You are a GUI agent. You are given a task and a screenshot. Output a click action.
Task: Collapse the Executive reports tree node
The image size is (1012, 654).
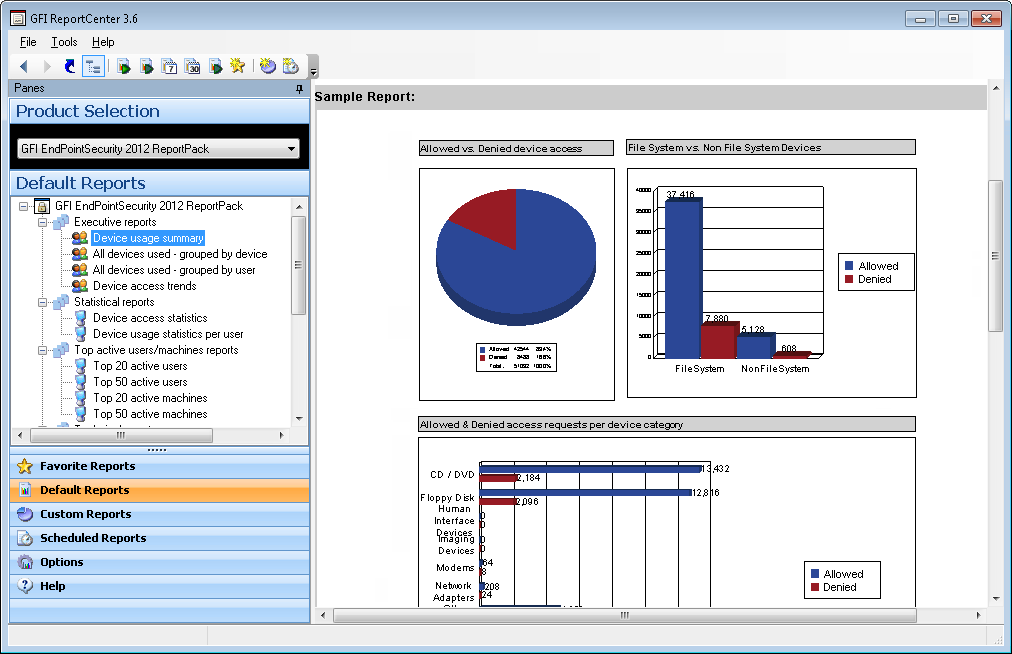(x=43, y=222)
